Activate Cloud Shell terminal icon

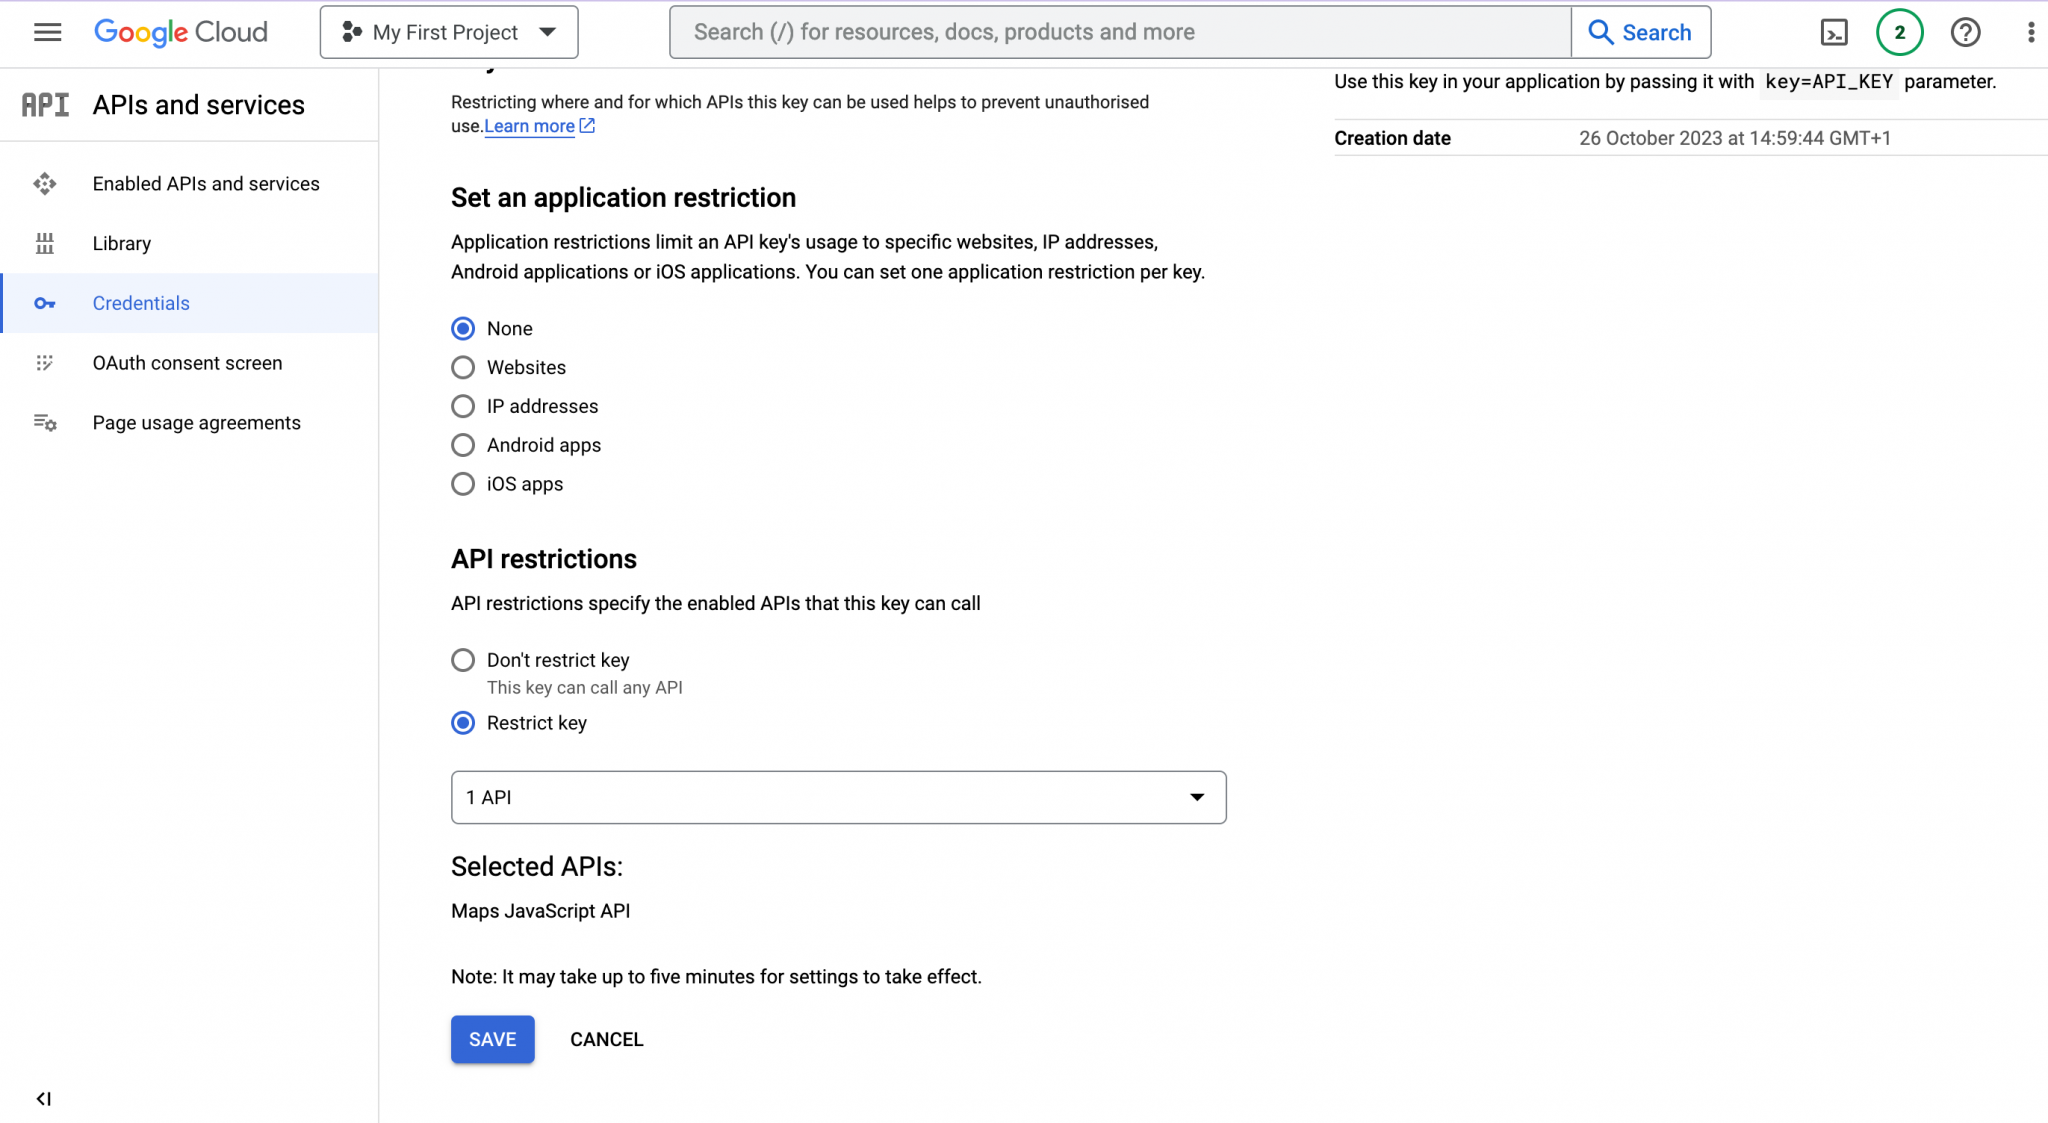(1833, 32)
